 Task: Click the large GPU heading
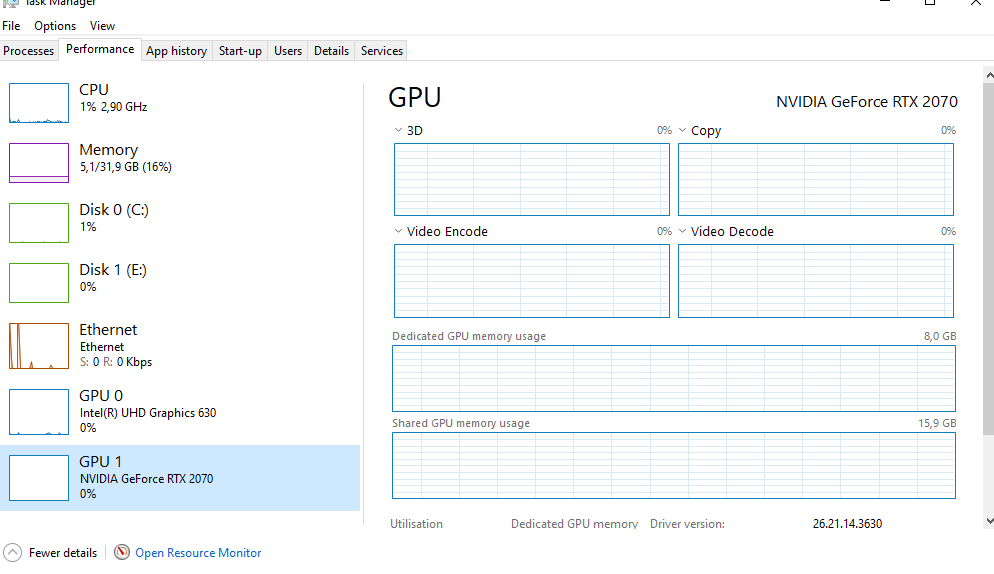[x=415, y=98]
